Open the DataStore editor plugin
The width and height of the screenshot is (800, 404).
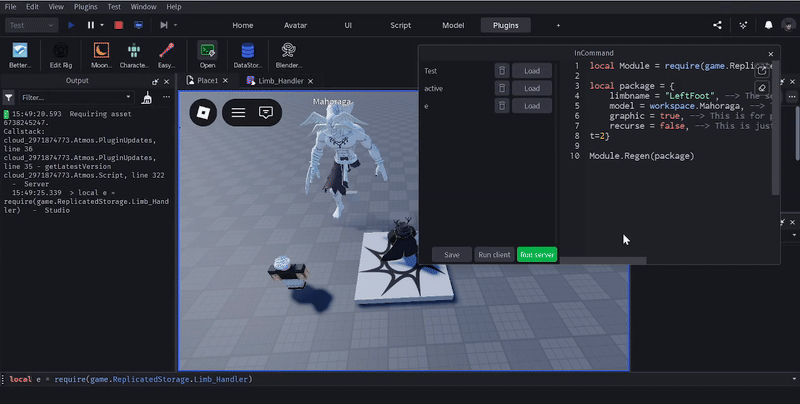tap(247, 55)
